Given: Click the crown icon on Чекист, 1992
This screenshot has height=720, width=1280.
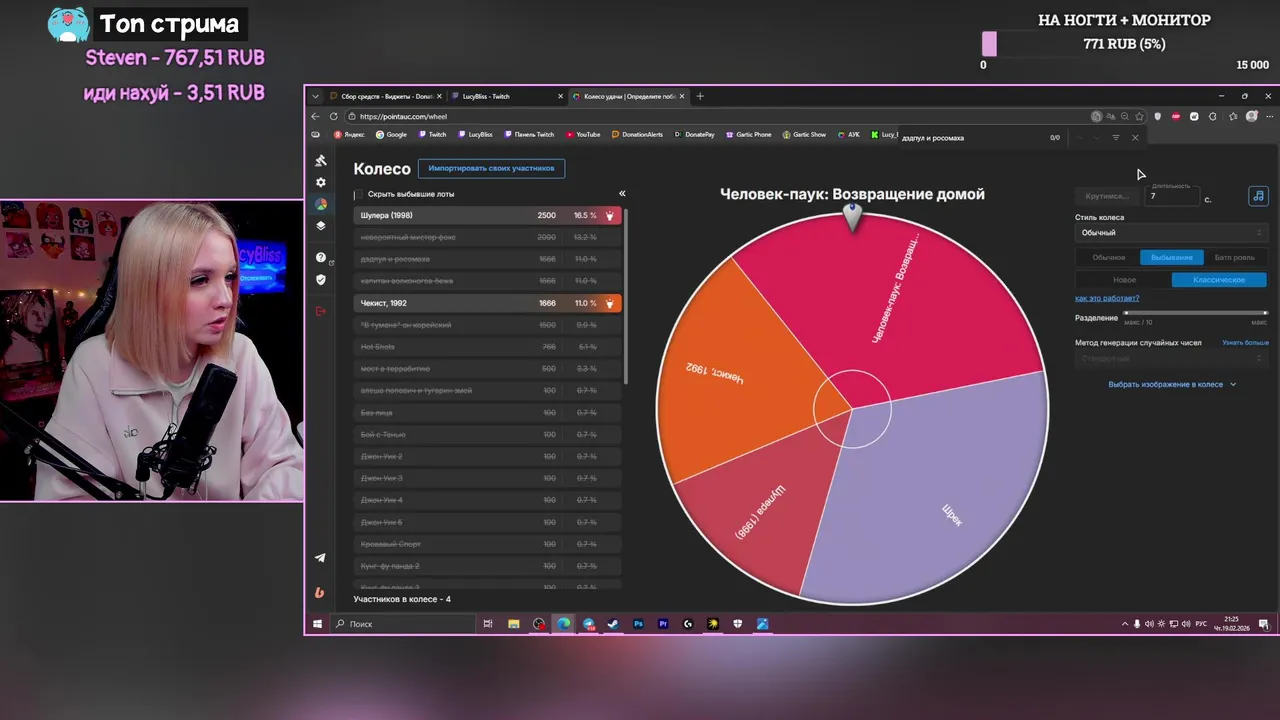Looking at the screenshot, I should (x=609, y=303).
